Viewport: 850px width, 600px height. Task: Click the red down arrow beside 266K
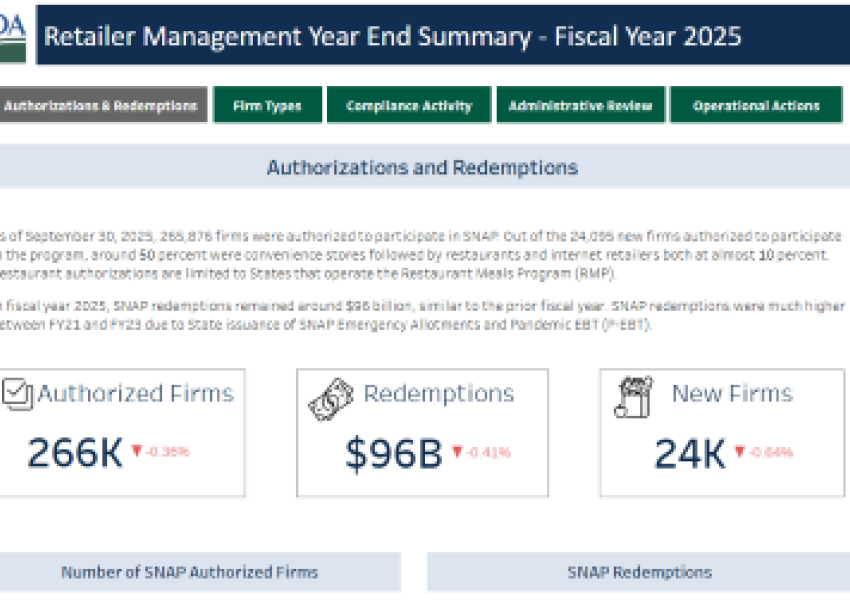click(137, 450)
